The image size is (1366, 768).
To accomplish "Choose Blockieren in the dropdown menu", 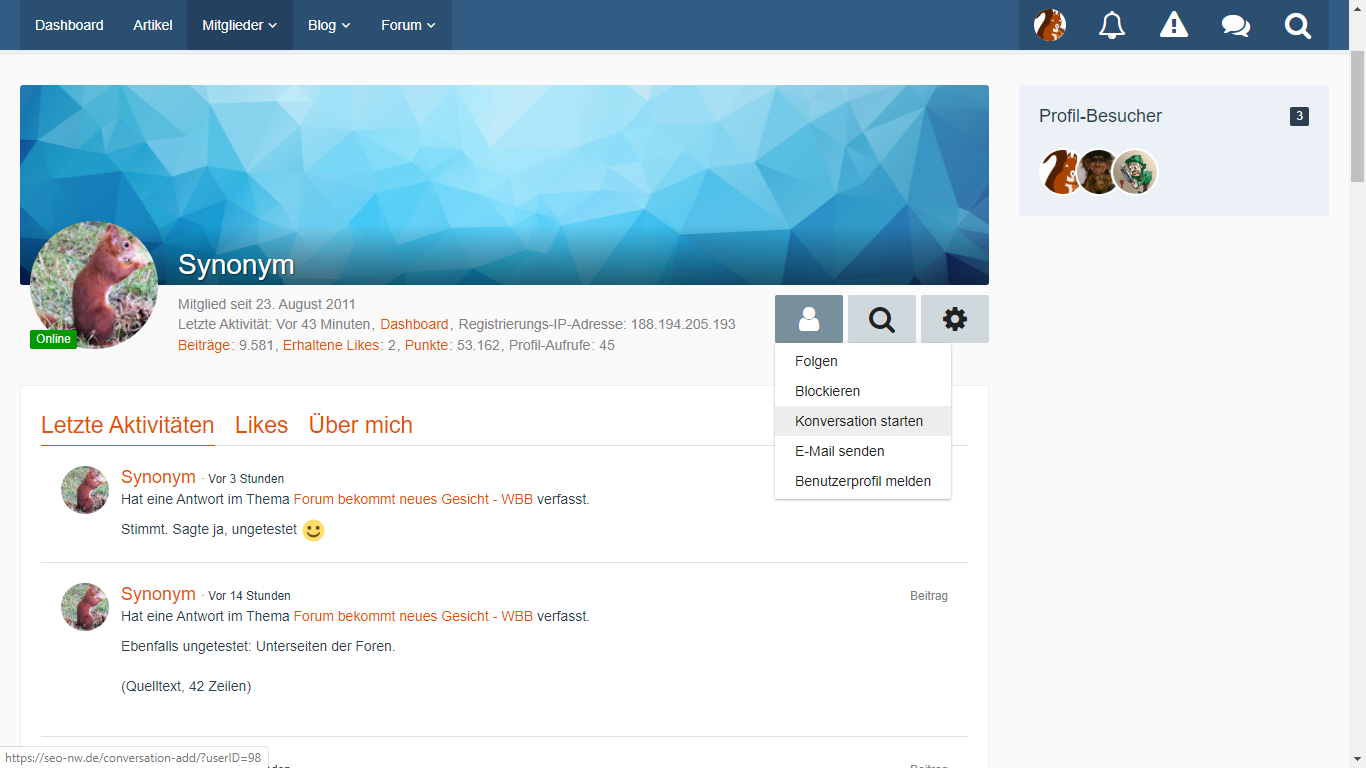I will pos(827,391).
